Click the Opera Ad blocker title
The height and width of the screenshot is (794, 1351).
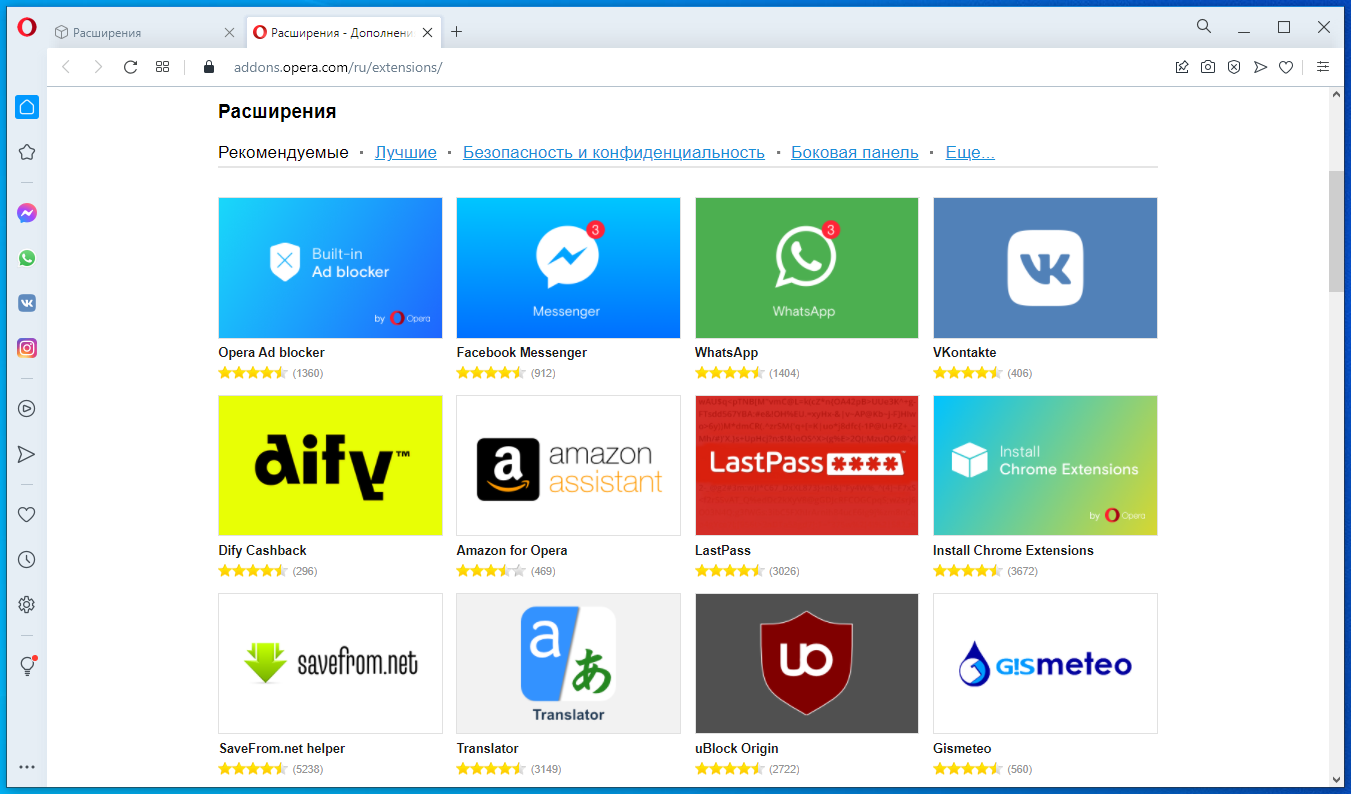tap(271, 352)
